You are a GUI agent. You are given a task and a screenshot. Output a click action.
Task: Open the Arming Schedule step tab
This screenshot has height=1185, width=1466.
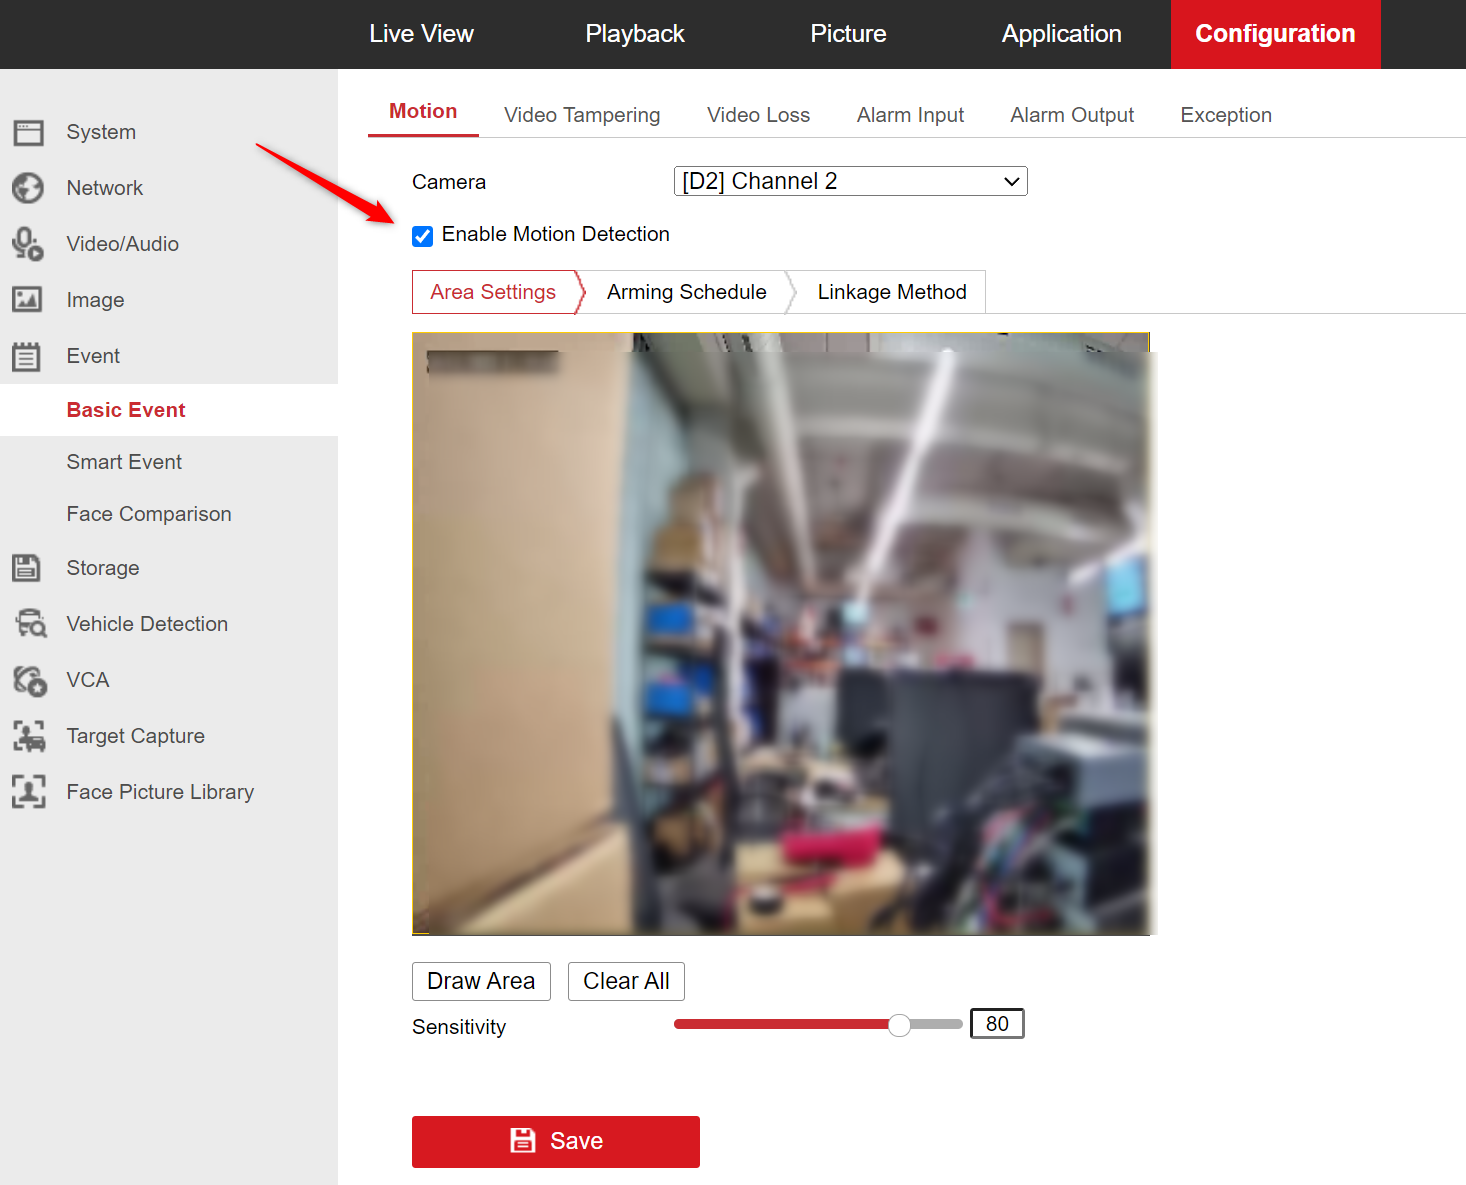click(687, 292)
